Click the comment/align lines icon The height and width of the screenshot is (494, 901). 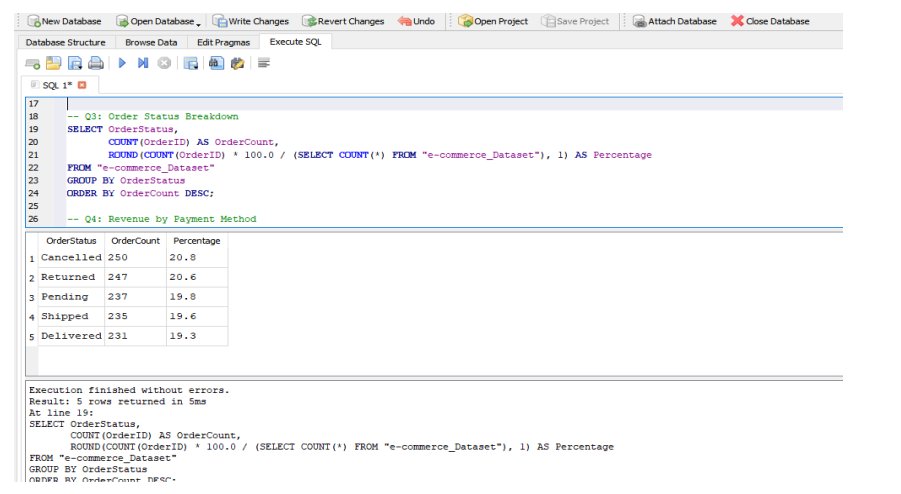coord(264,63)
